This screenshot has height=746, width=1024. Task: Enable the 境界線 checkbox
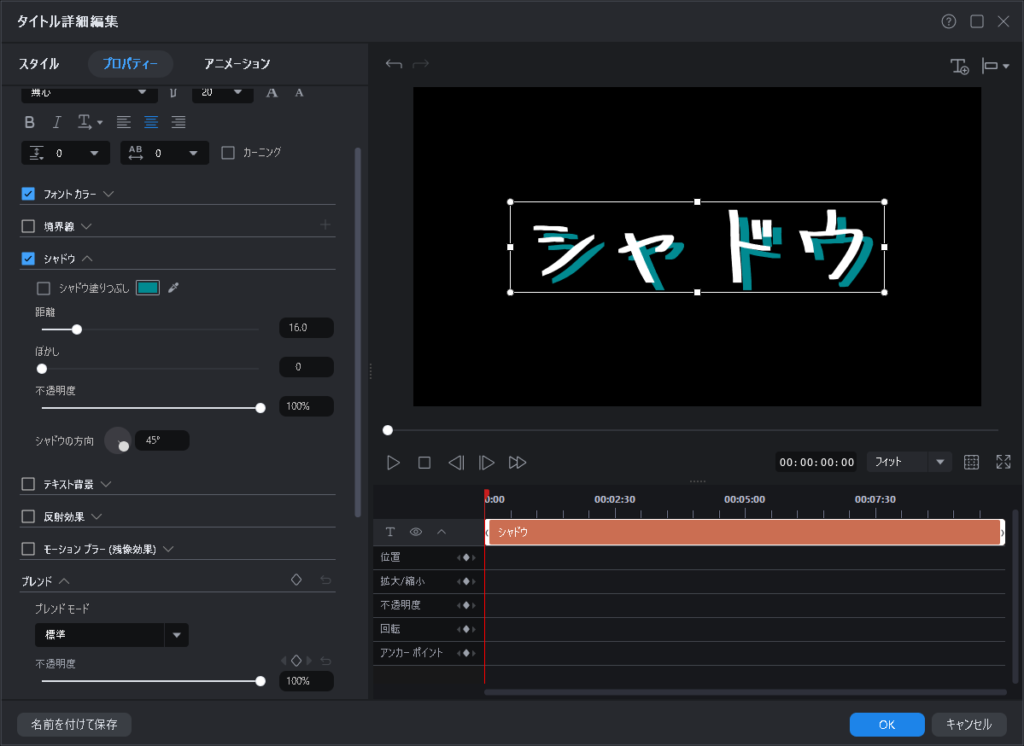(28, 226)
